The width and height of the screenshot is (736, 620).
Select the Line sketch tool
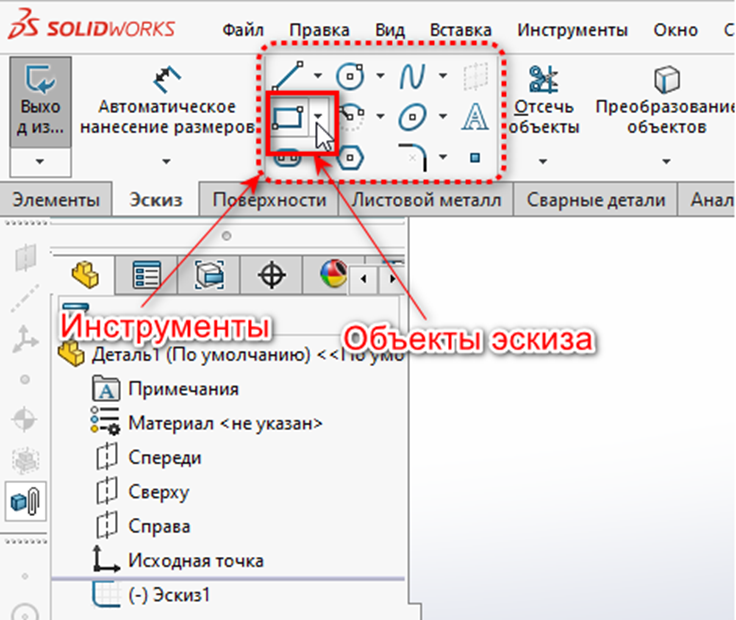pos(287,75)
